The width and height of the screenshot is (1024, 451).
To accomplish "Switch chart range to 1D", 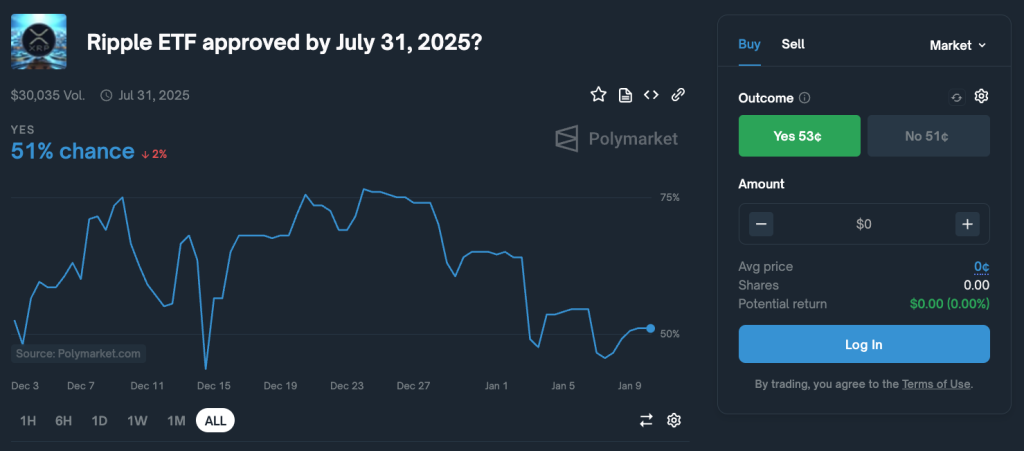I will pyautogui.click(x=100, y=421).
